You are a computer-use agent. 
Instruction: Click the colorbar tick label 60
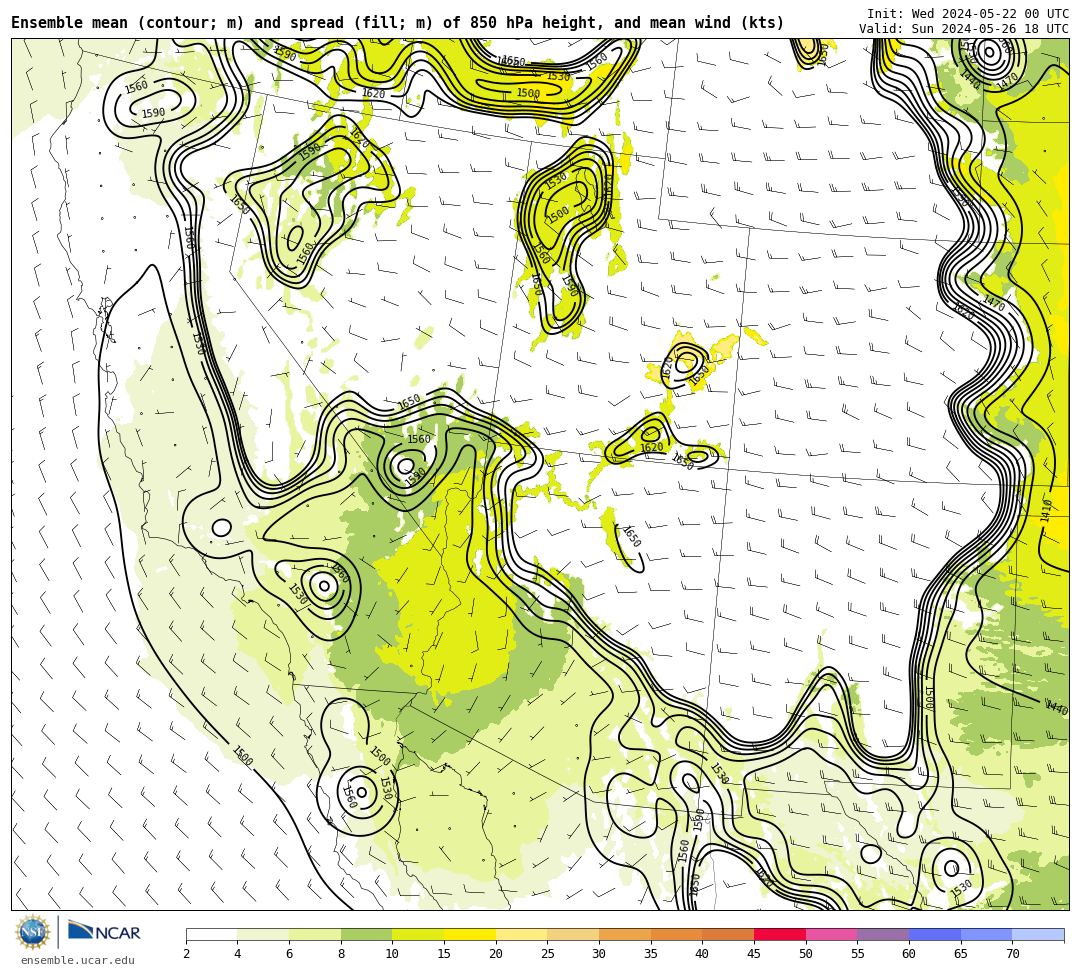(x=909, y=954)
